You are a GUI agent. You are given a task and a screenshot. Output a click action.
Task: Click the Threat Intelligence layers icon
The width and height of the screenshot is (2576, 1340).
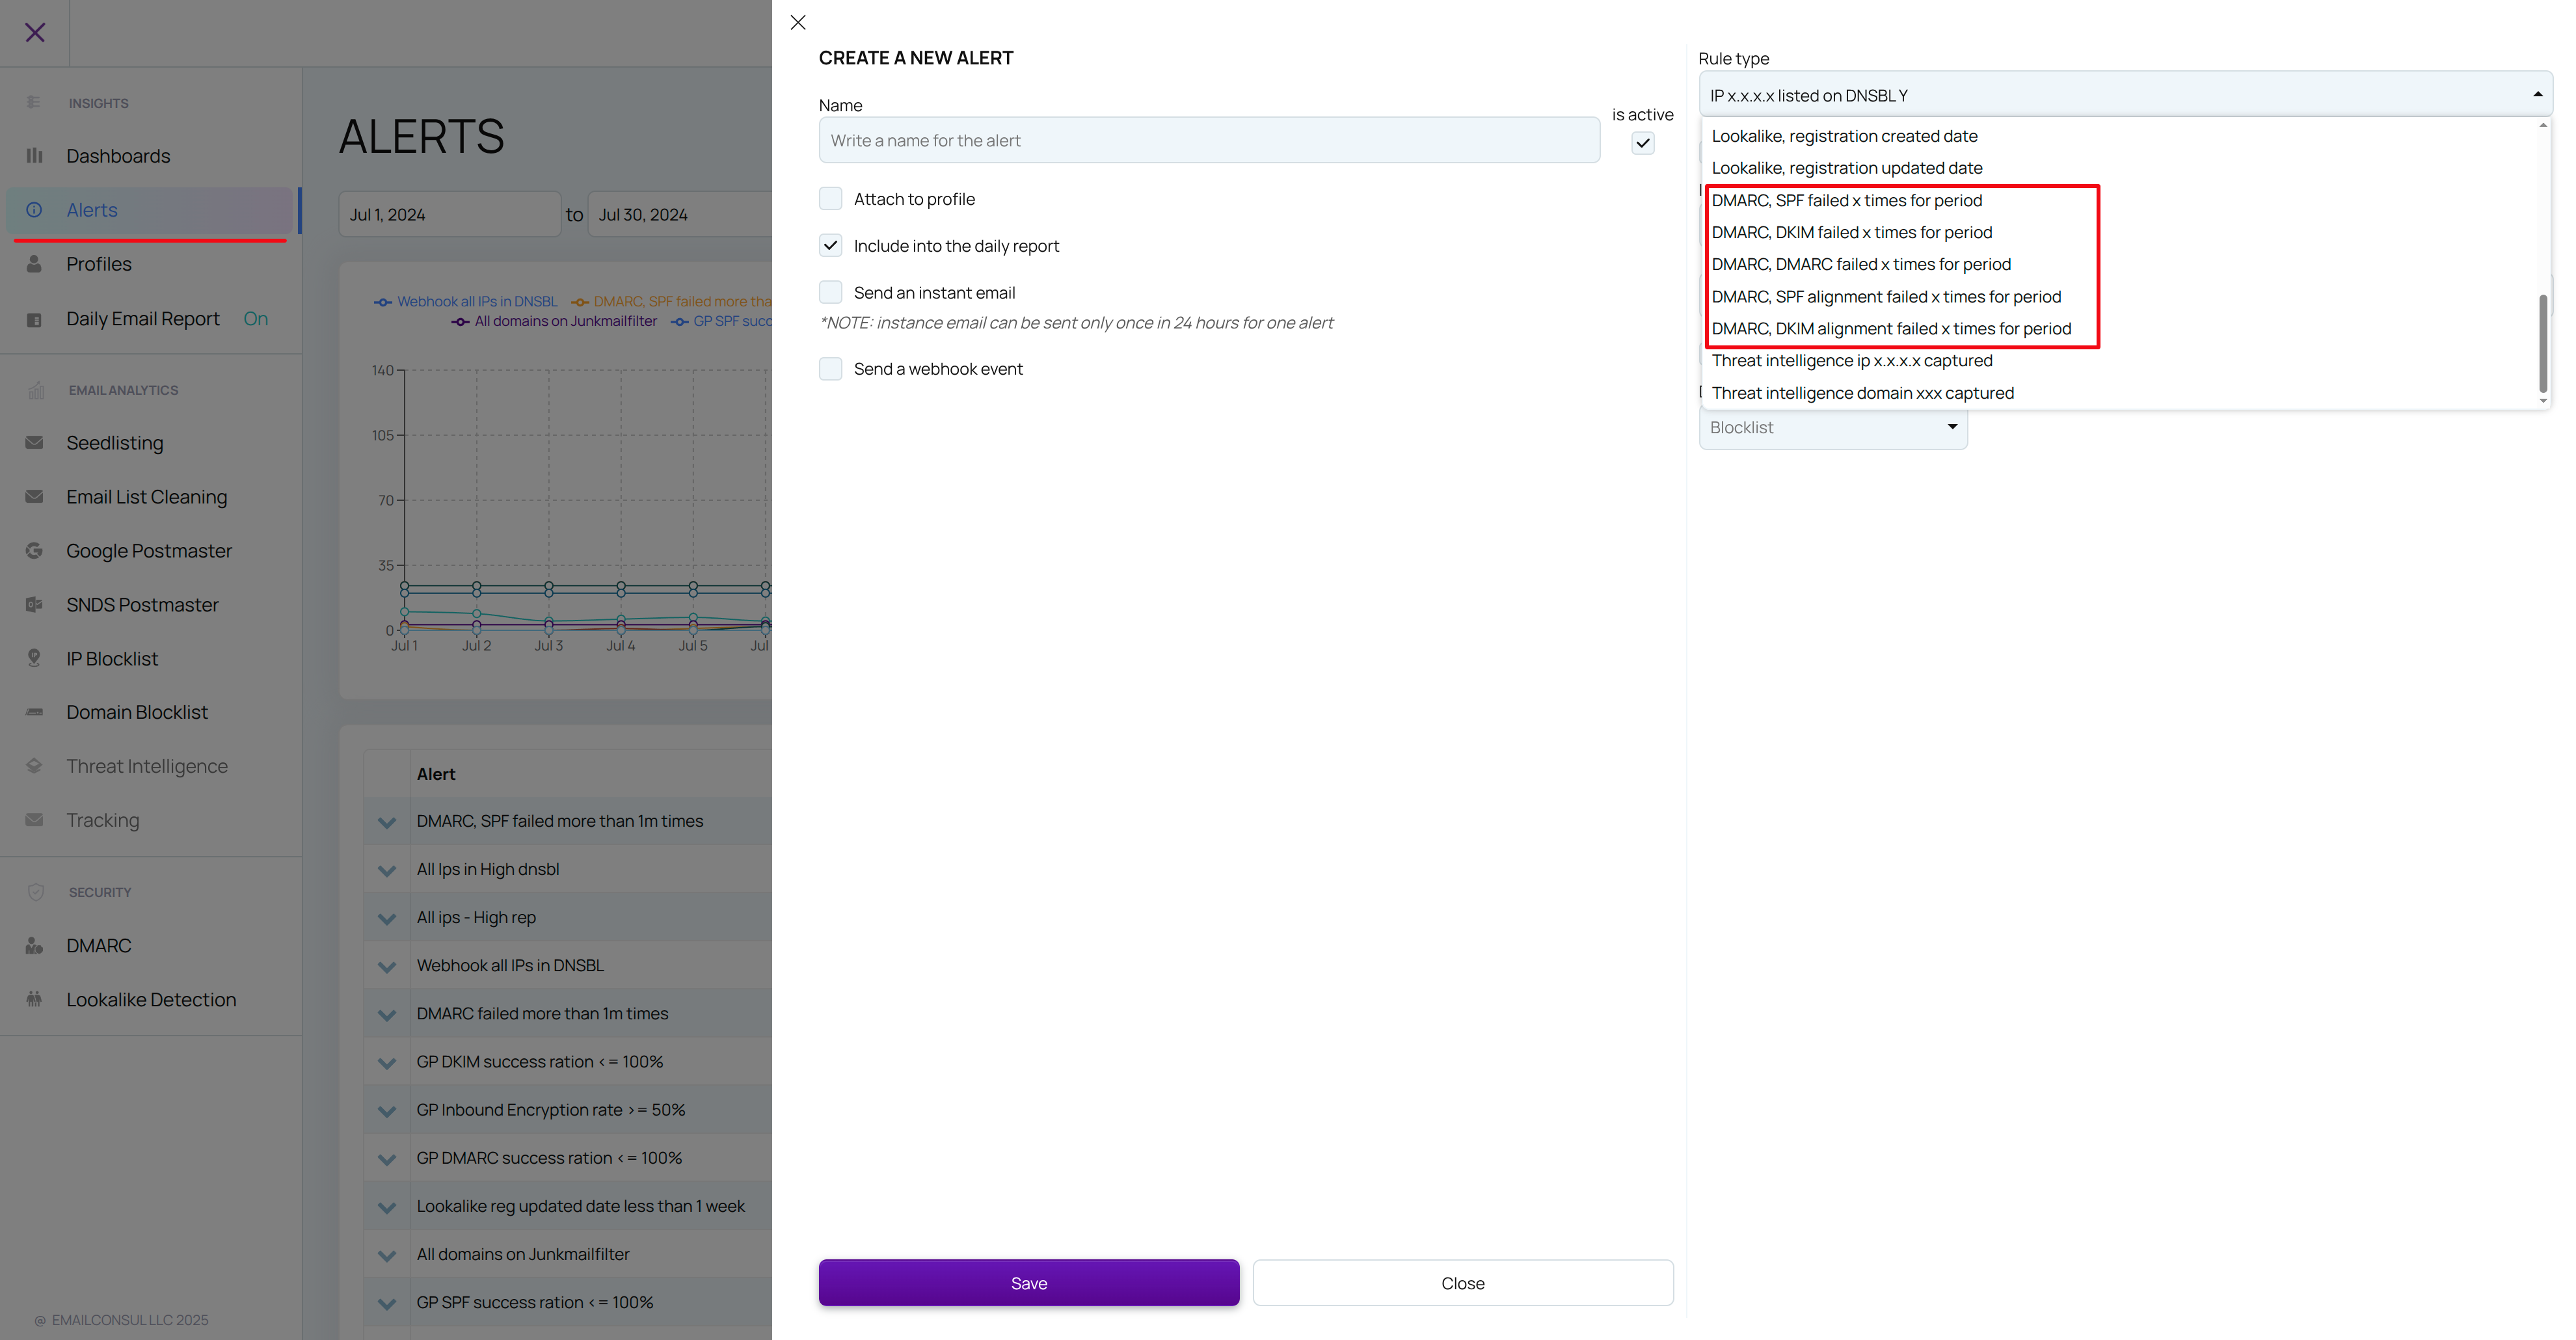click(x=34, y=766)
